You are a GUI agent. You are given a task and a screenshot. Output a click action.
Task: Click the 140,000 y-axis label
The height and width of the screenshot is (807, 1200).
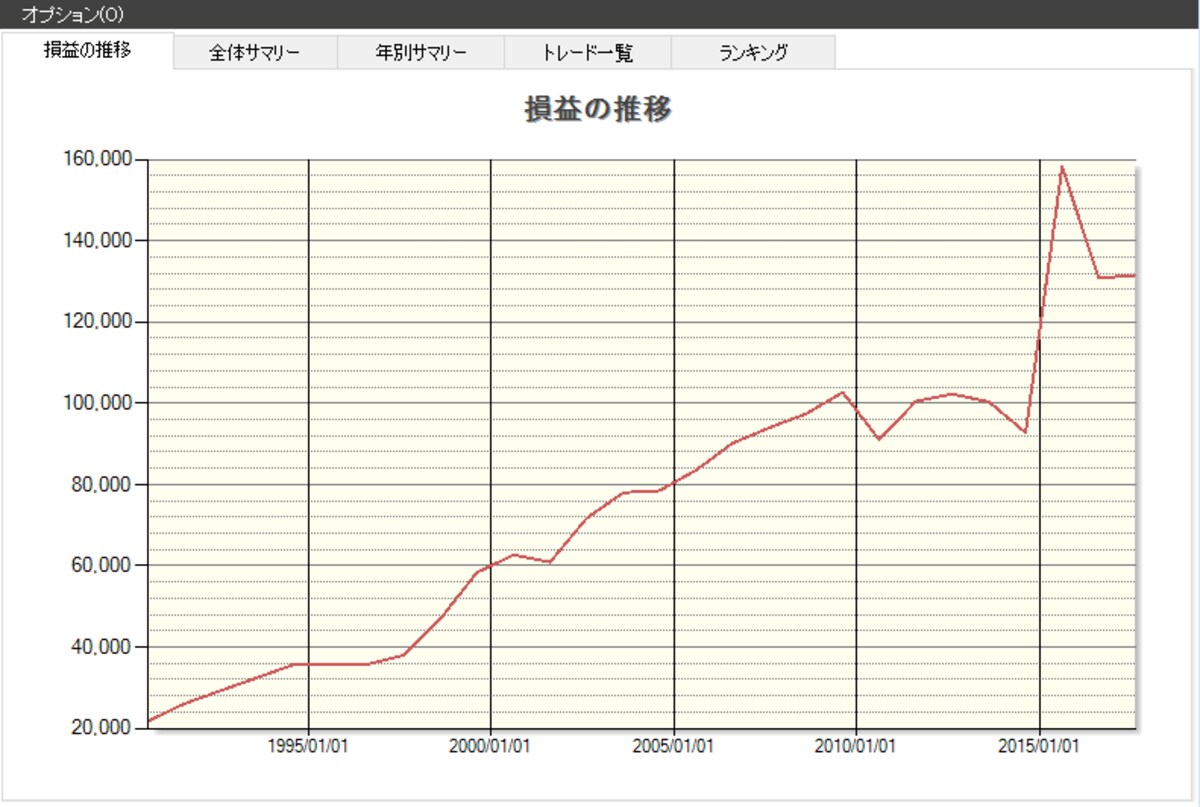99,241
